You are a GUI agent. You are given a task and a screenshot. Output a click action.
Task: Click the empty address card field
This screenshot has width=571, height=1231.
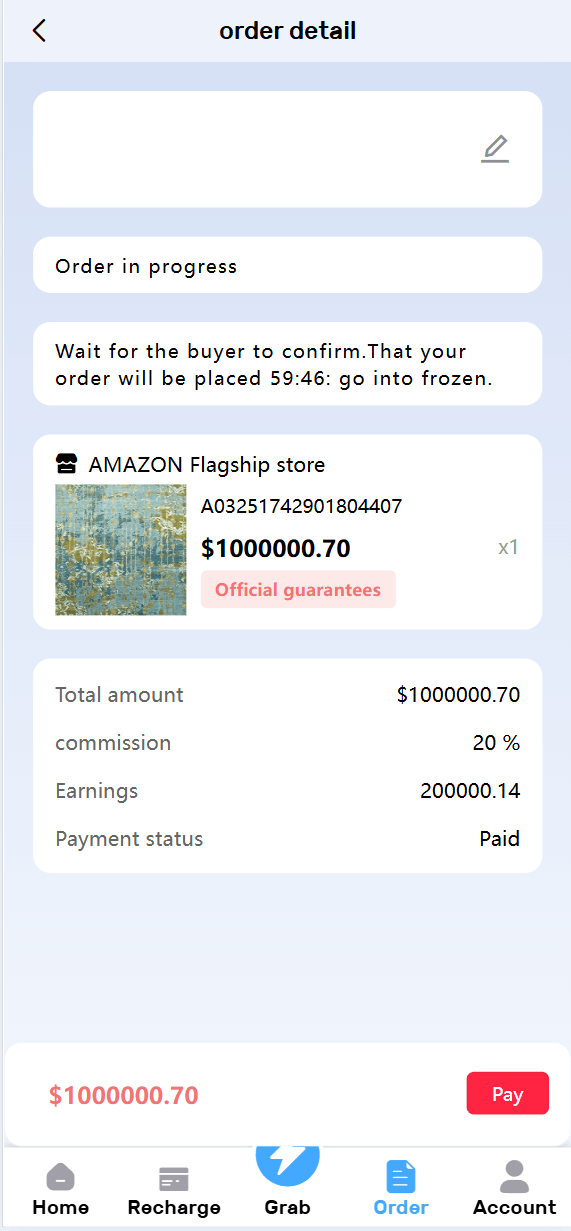tap(288, 149)
